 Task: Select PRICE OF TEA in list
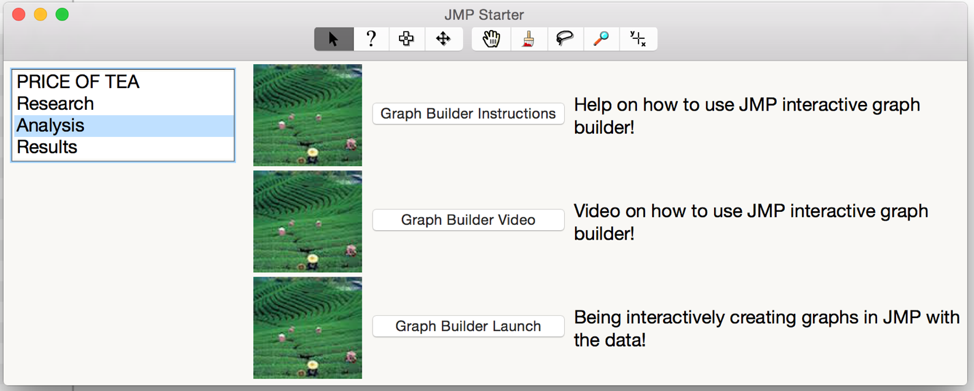point(123,81)
